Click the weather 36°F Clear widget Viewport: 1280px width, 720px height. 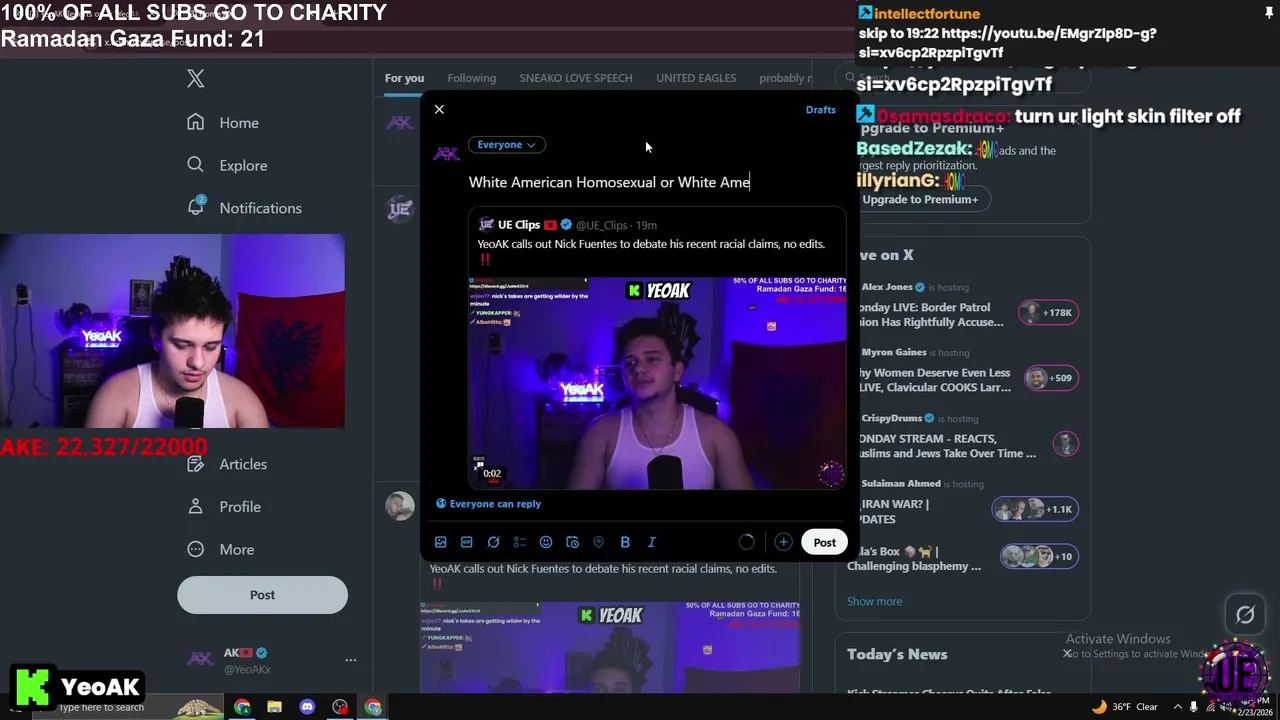[1124, 707]
